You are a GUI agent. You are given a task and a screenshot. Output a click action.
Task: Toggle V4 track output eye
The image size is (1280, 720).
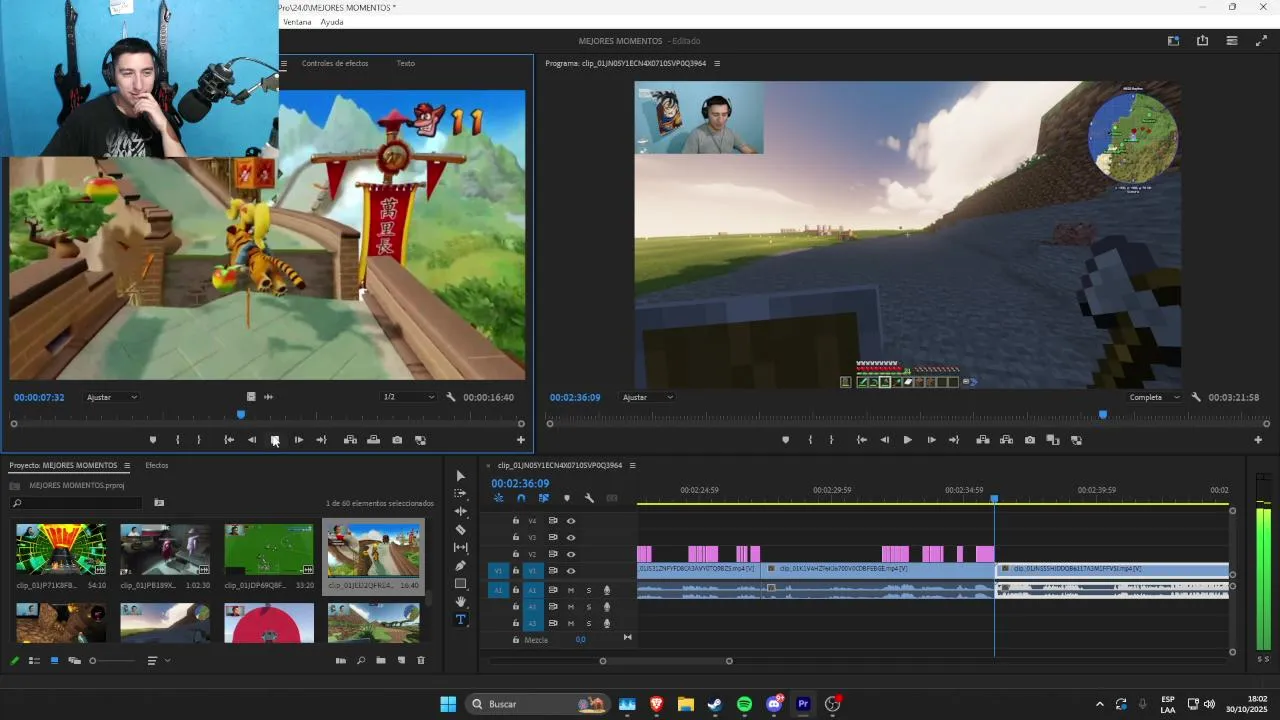pos(571,521)
